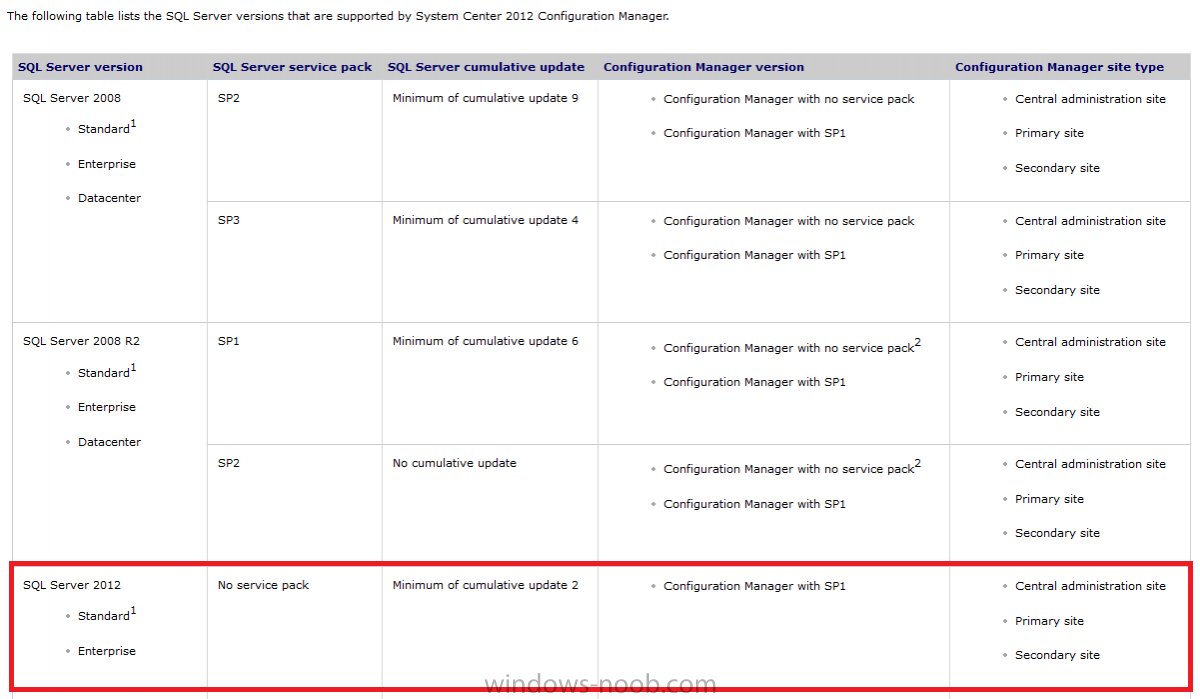The height and width of the screenshot is (699, 1200).
Task: Click 'Configuration Manager with SP1' in SP3 row
Action: [x=755, y=255]
